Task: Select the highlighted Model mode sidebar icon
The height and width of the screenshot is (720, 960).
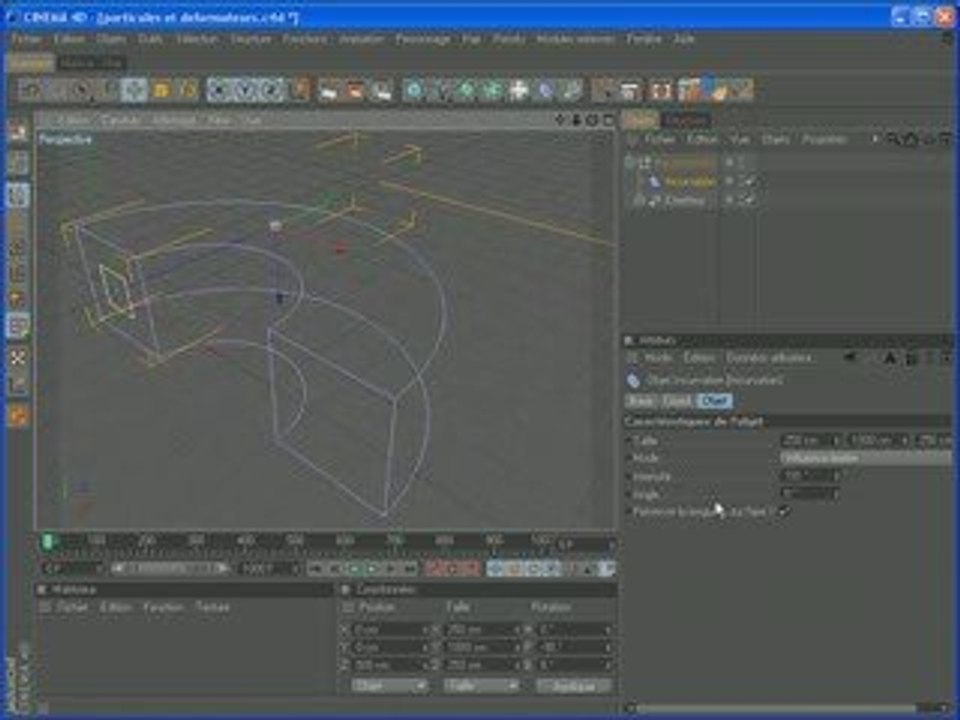Action: [x=18, y=195]
